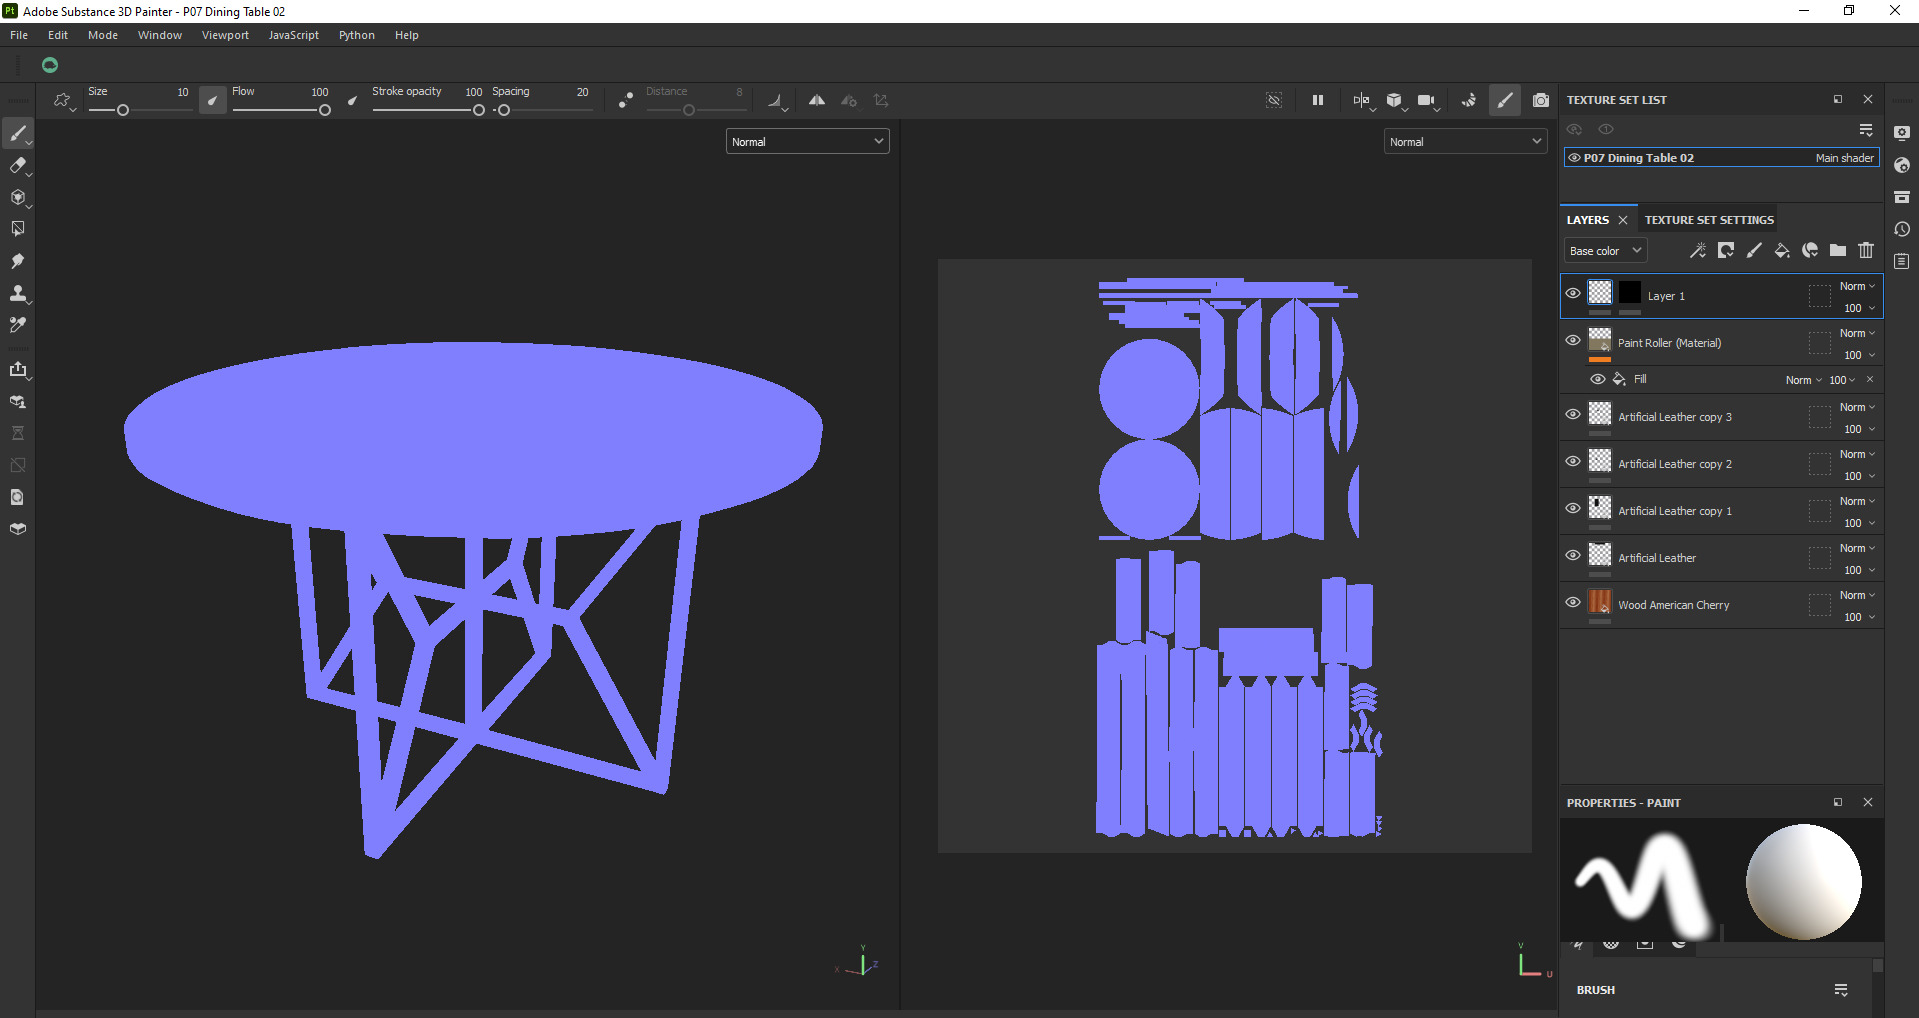Hide Artificial Leather copy 3 layer

coord(1573,414)
